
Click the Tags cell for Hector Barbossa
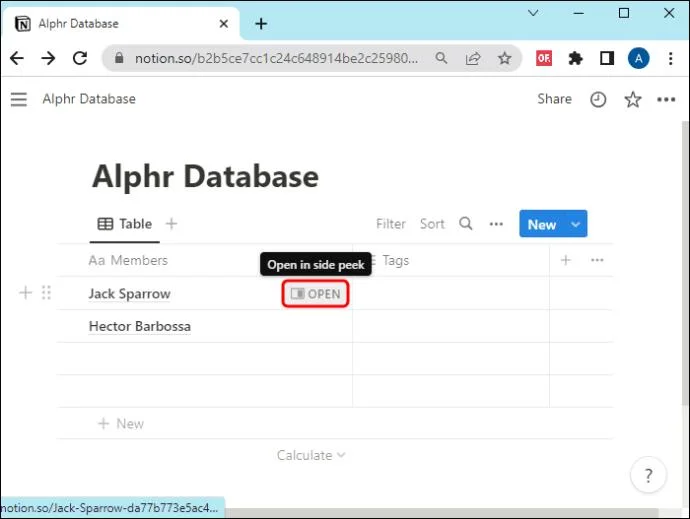(x=451, y=326)
